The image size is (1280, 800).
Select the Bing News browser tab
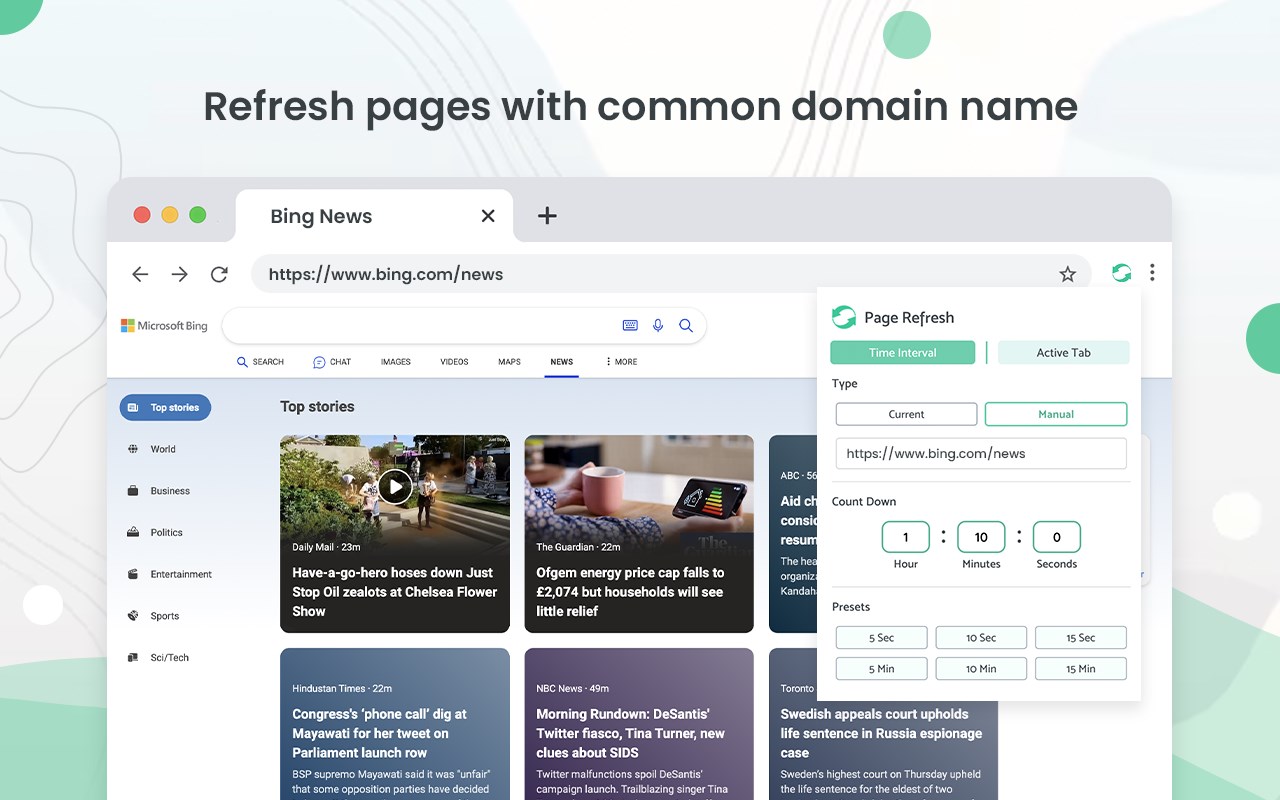tap(374, 216)
